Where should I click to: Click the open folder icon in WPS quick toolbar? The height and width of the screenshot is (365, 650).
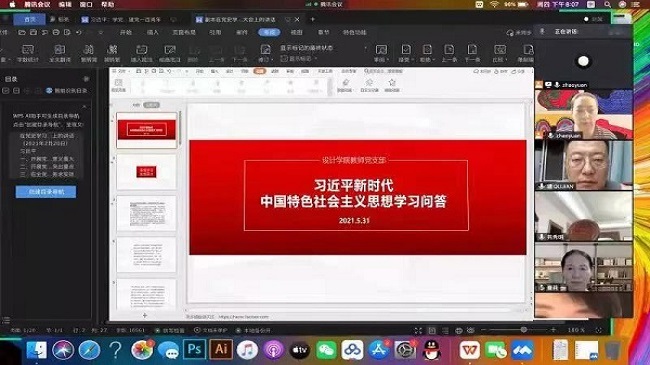22,32
